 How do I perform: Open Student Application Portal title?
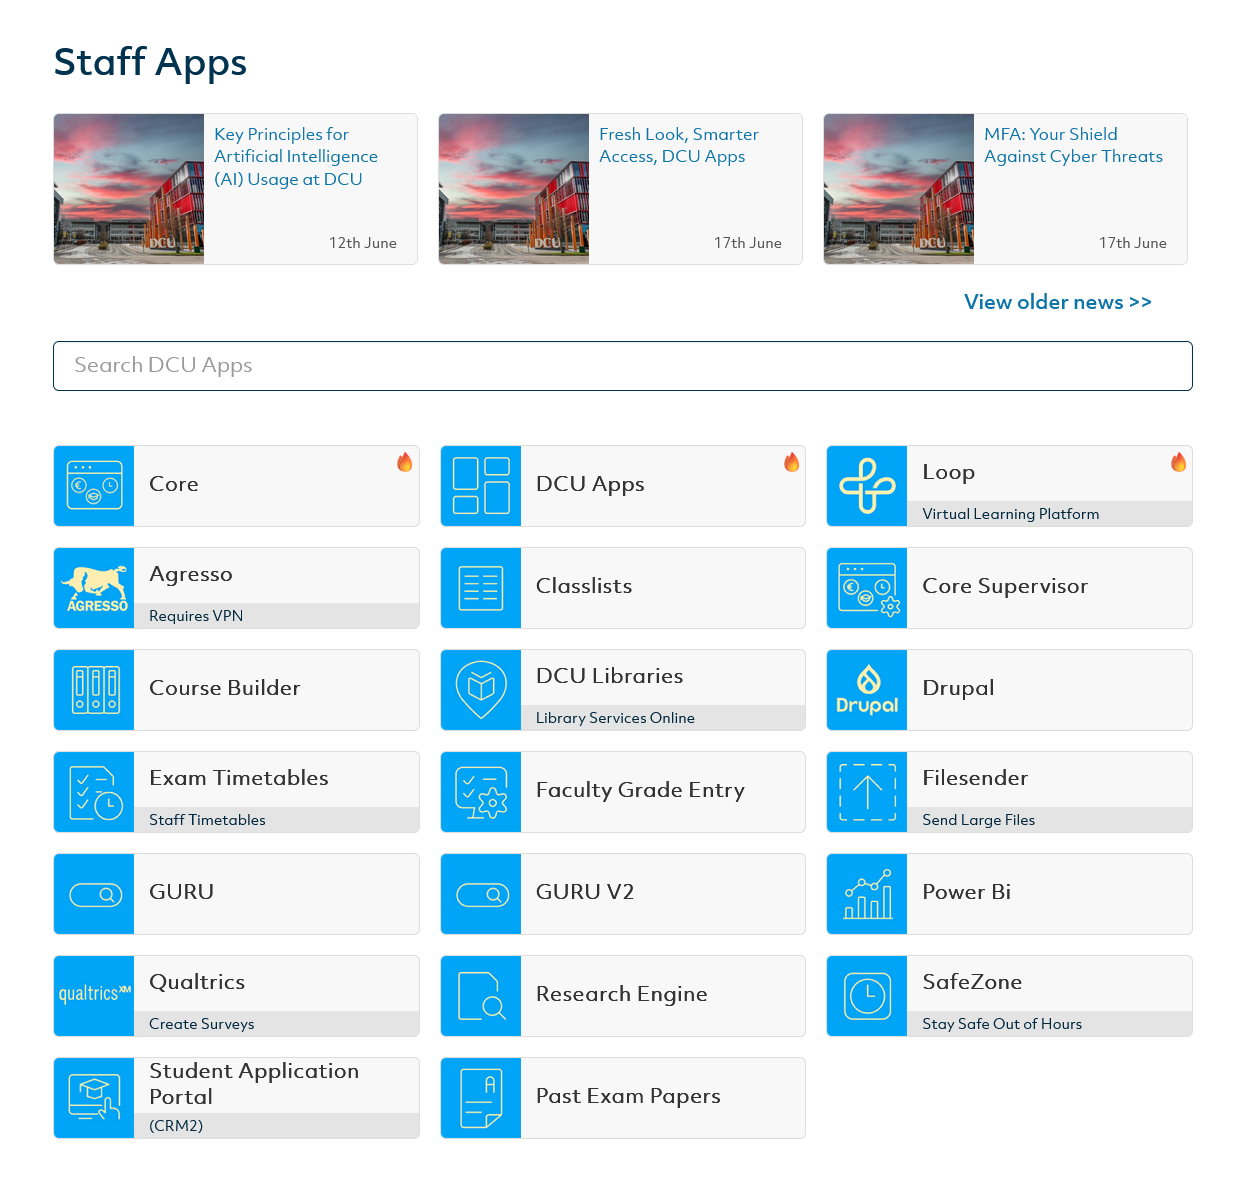point(254,1084)
